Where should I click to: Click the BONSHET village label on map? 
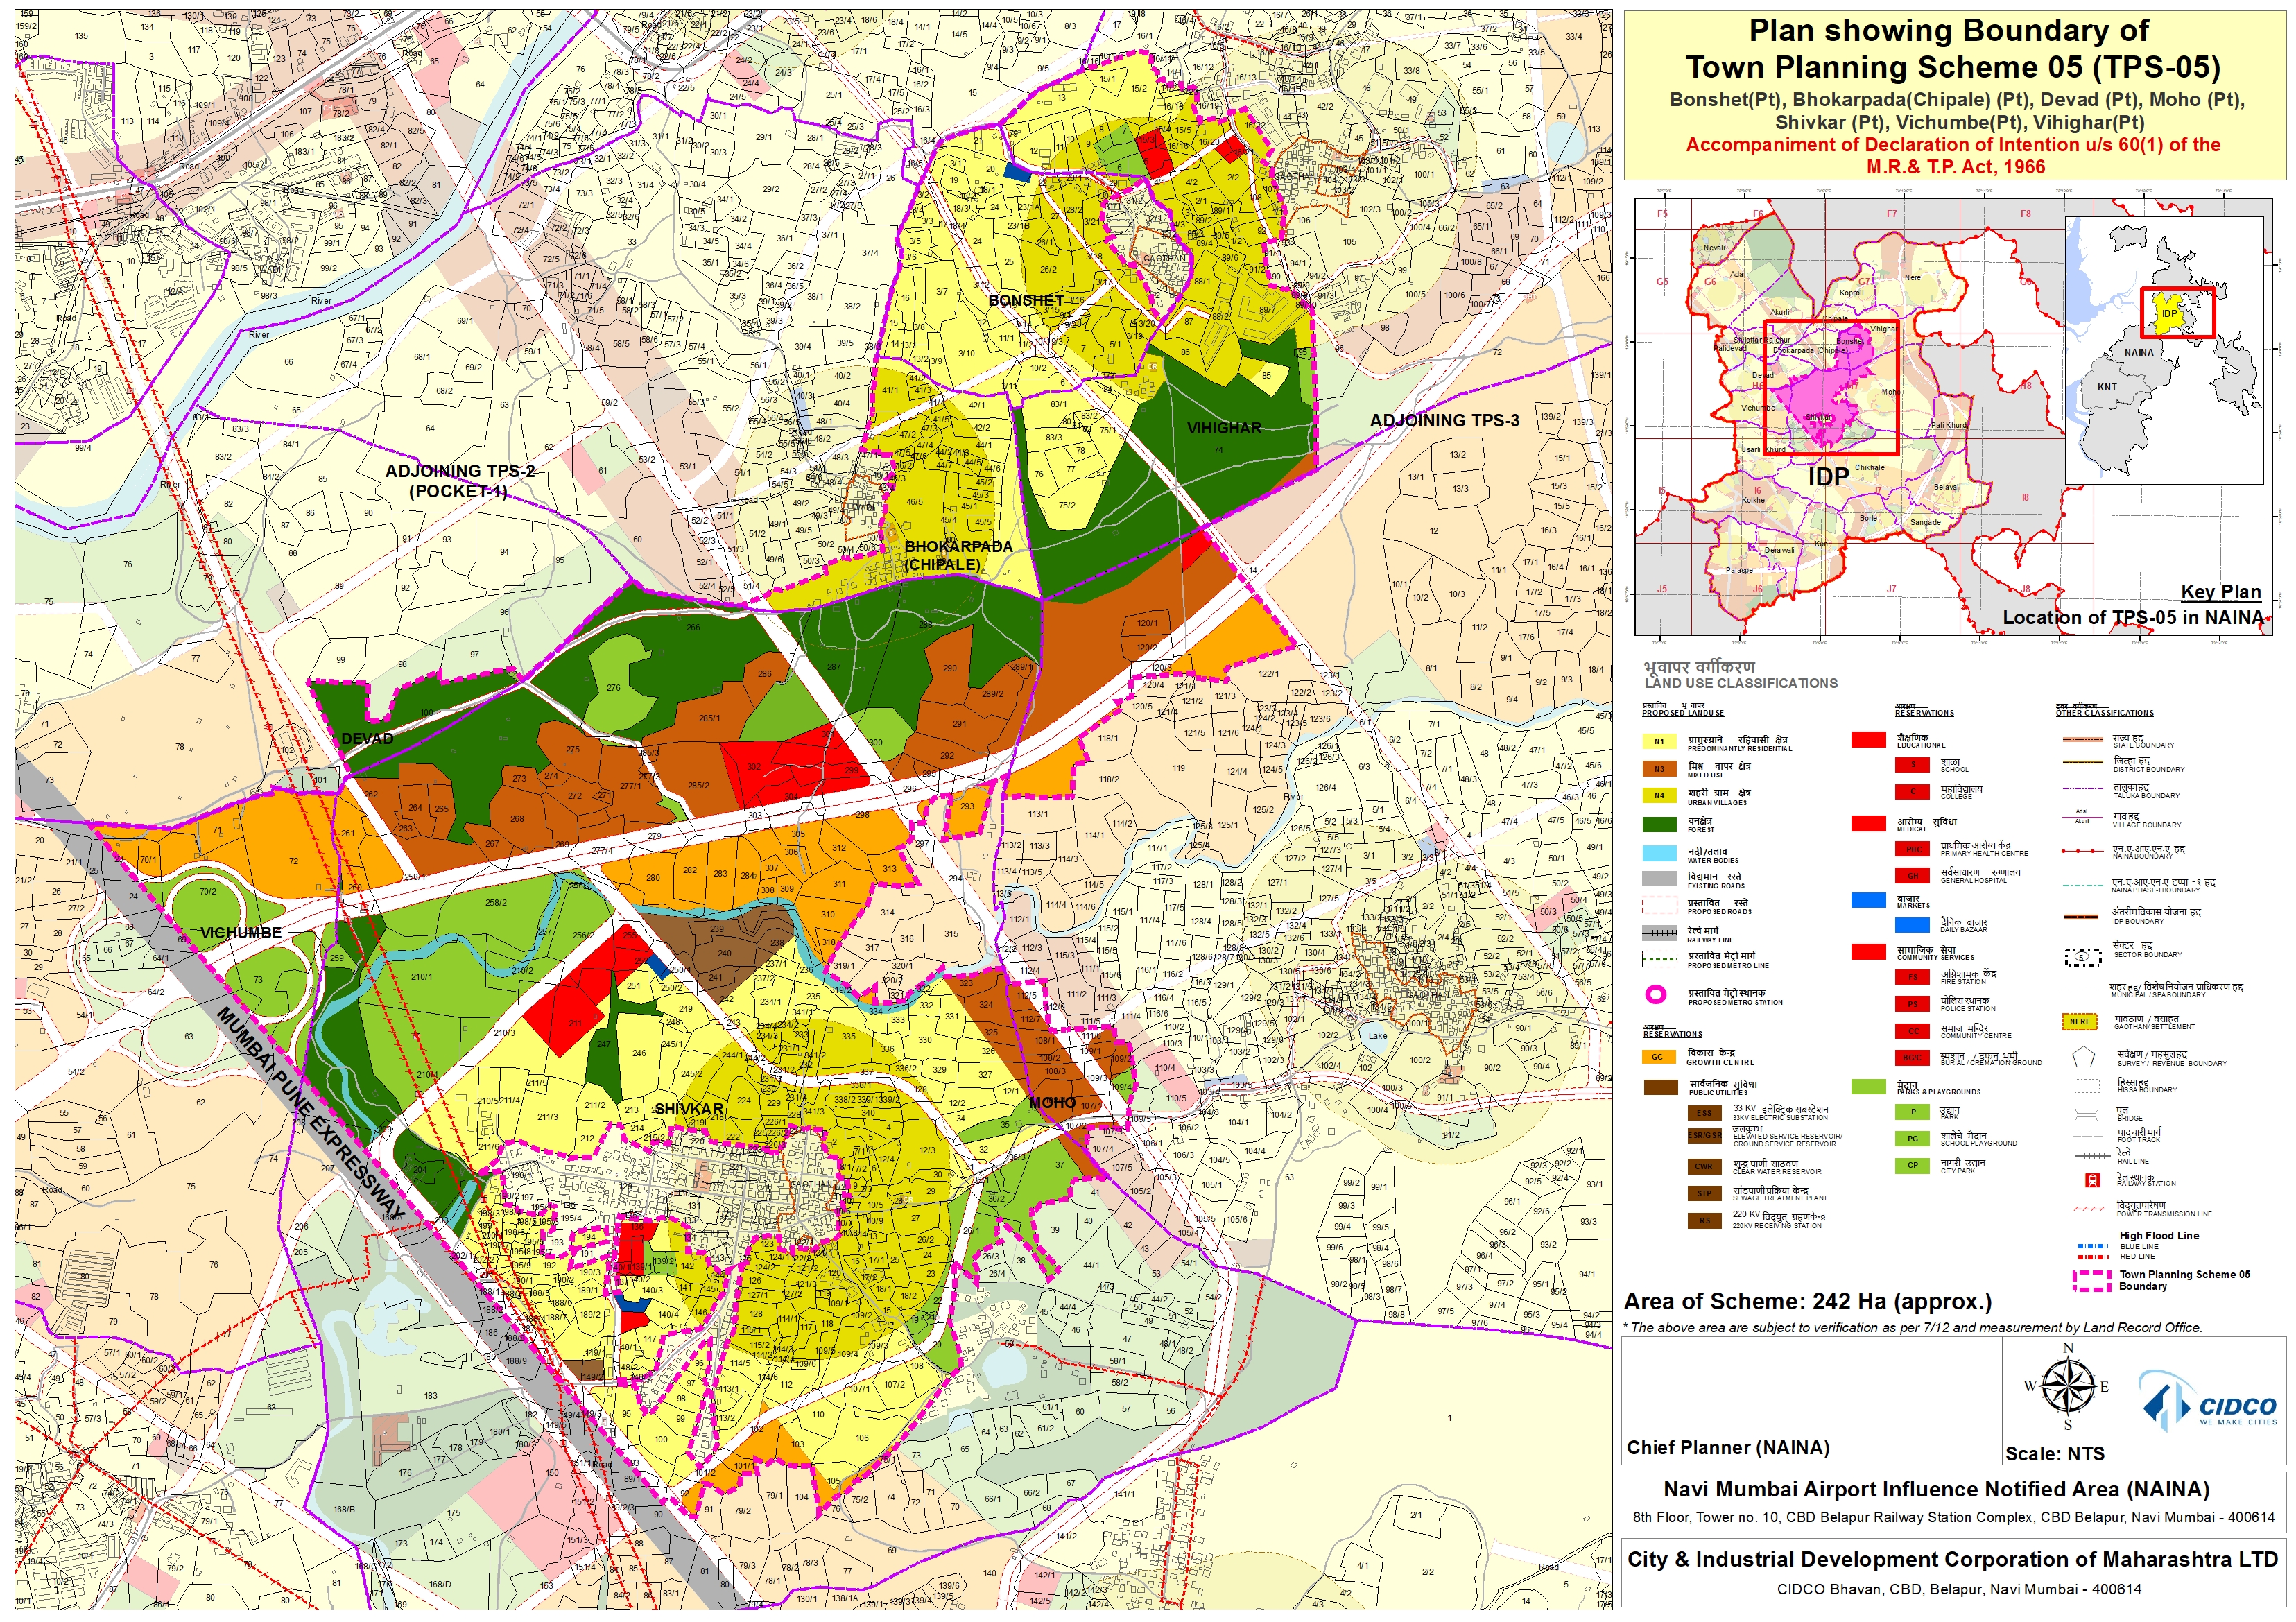(1026, 300)
